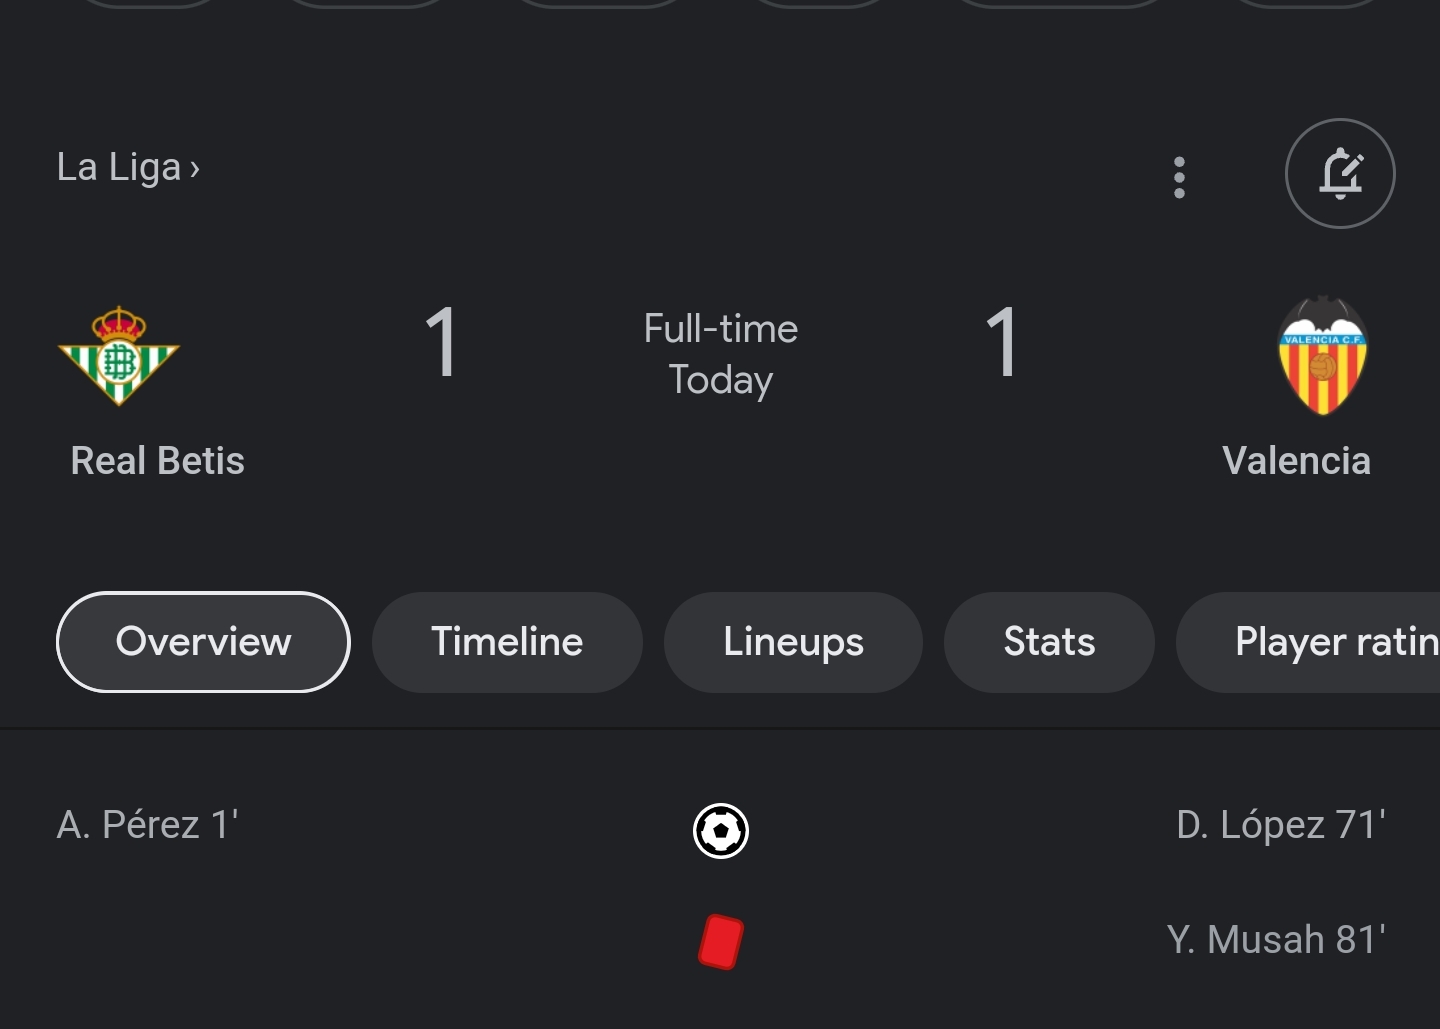Open the Player ratings tab
Viewport: 1440px width, 1029px height.
click(1308, 642)
